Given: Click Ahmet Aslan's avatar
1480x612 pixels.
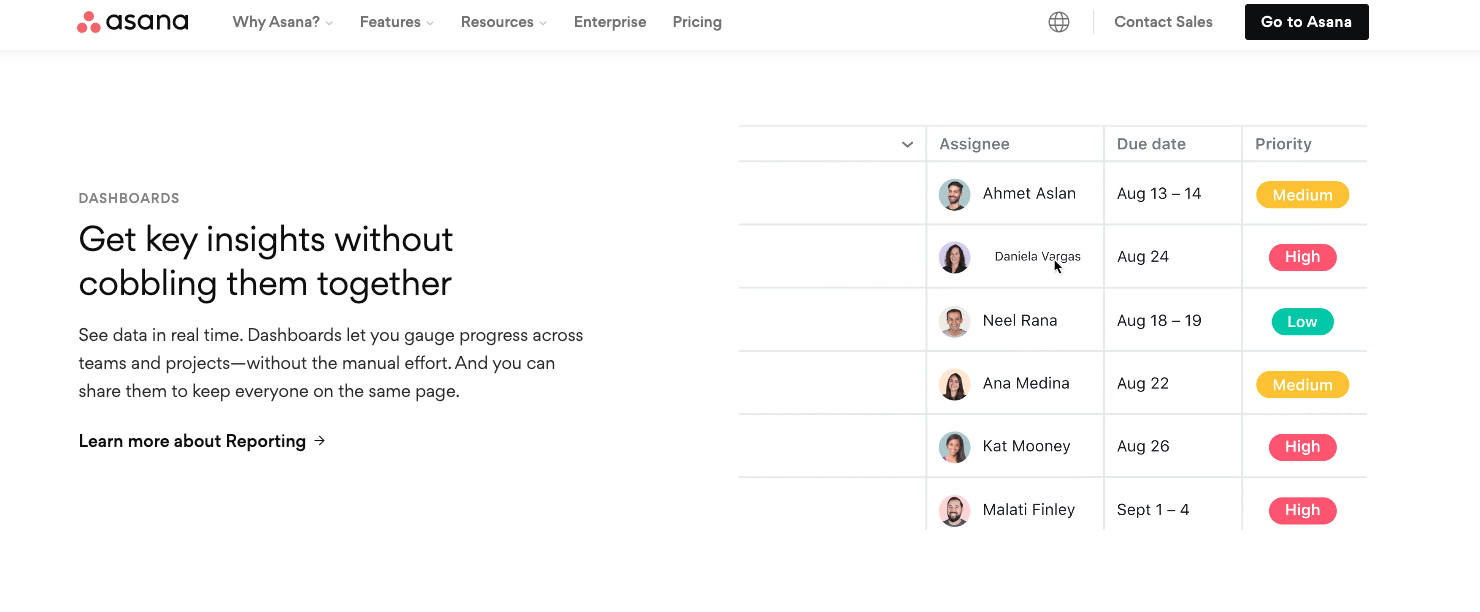Looking at the screenshot, I should point(955,194).
